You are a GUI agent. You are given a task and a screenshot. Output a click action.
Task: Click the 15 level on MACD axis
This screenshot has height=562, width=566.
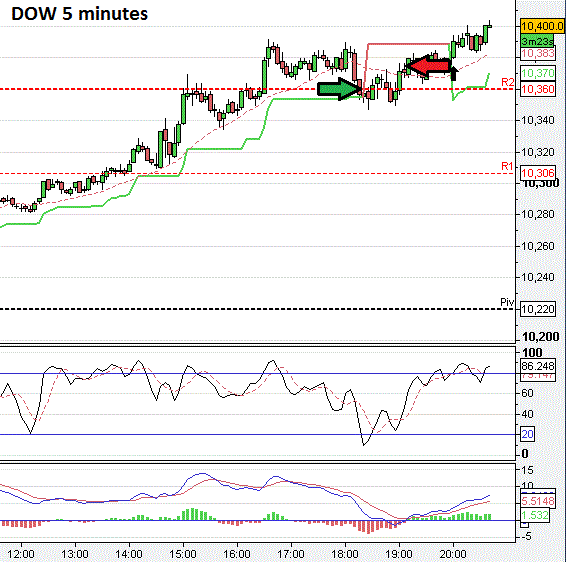527,470
